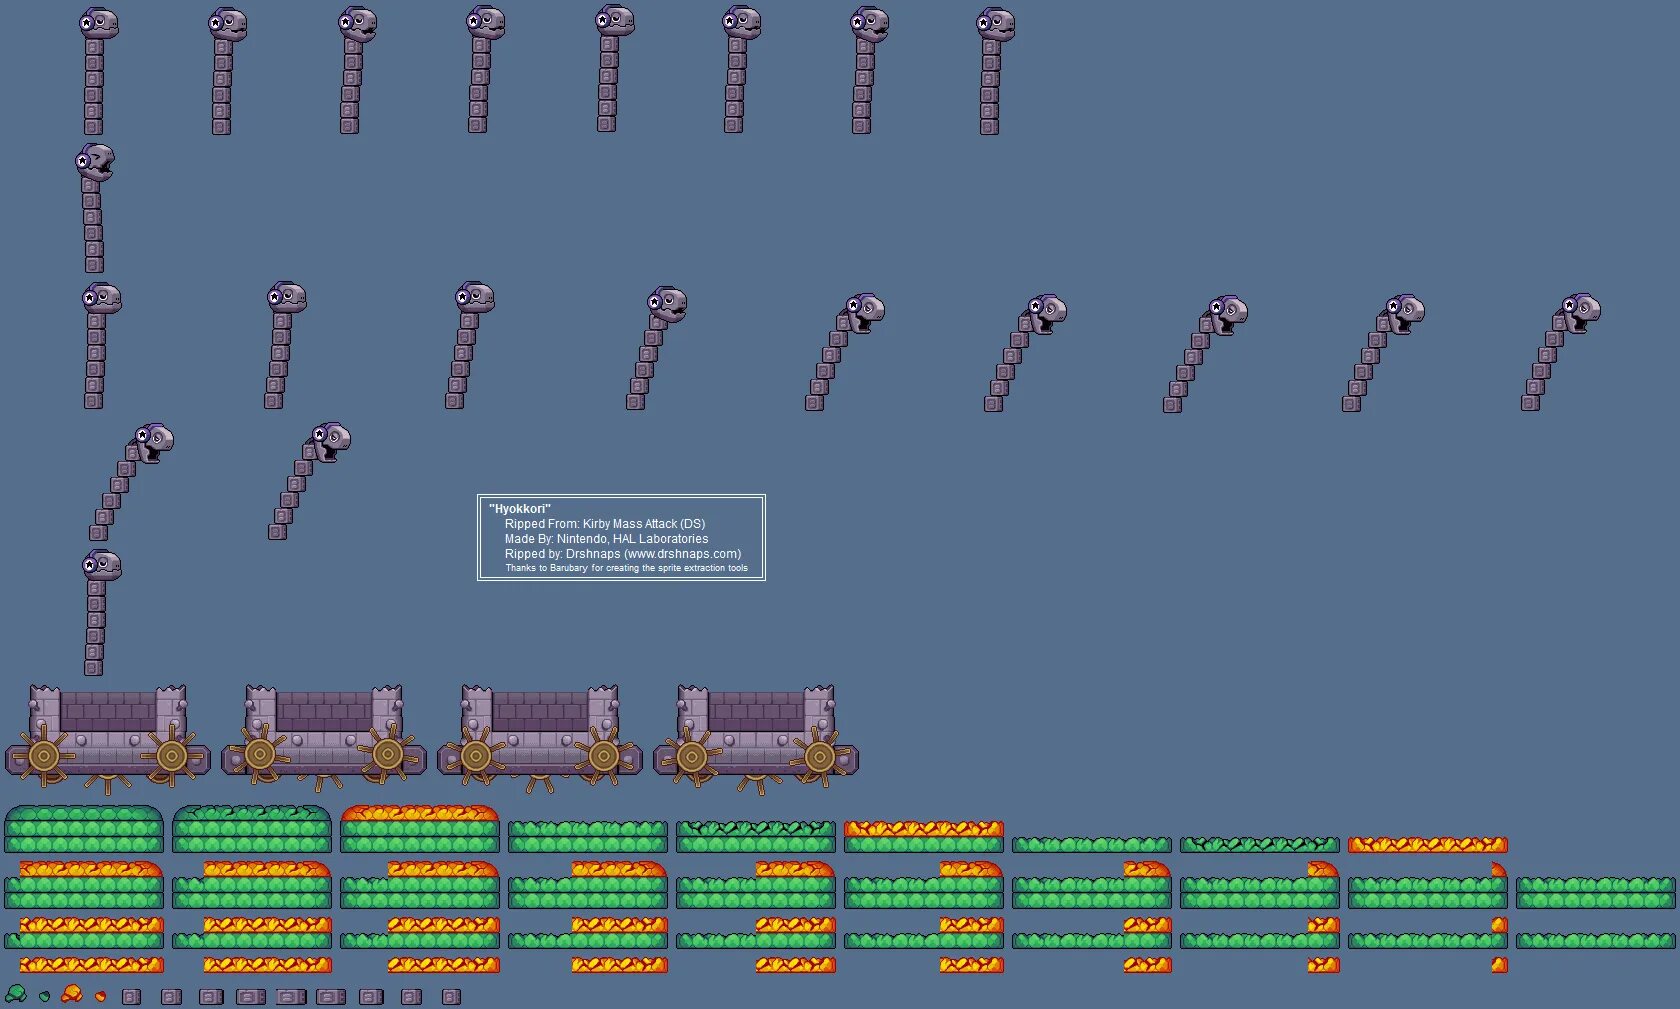
Task: Pick the first stone neck block in bottom row
Action: click(131, 997)
